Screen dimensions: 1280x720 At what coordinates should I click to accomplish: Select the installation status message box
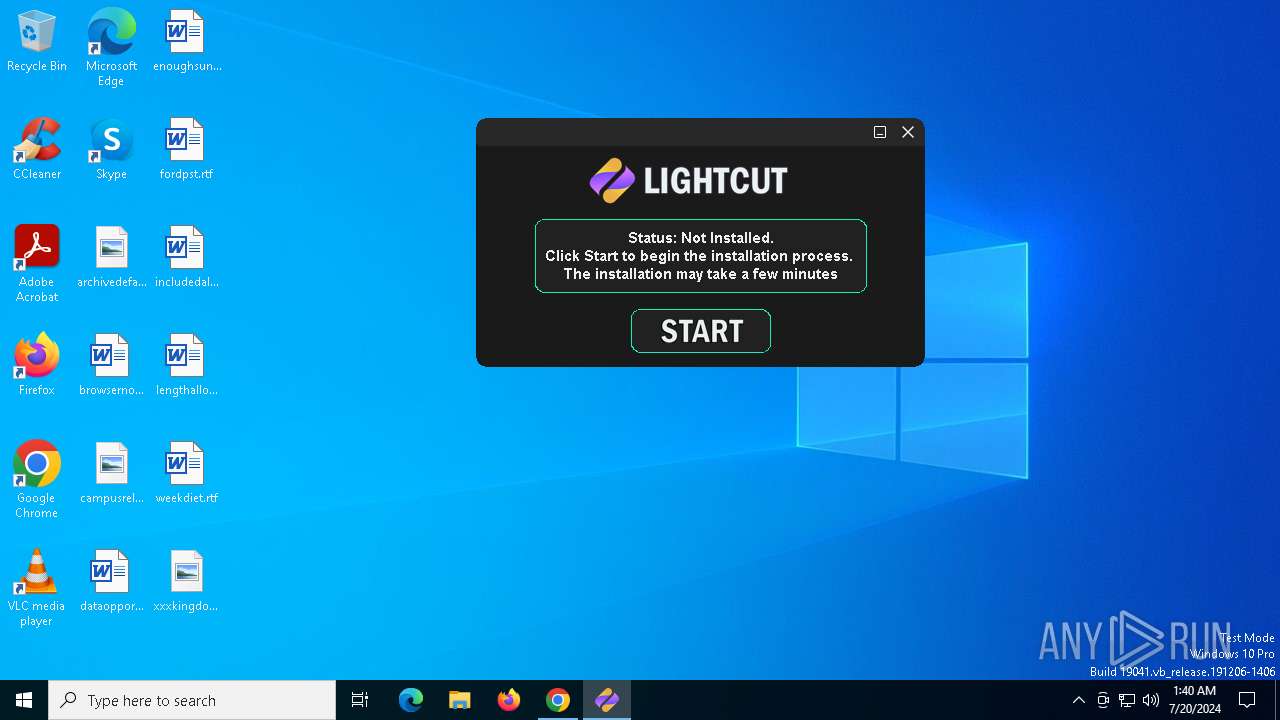tap(700, 256)
